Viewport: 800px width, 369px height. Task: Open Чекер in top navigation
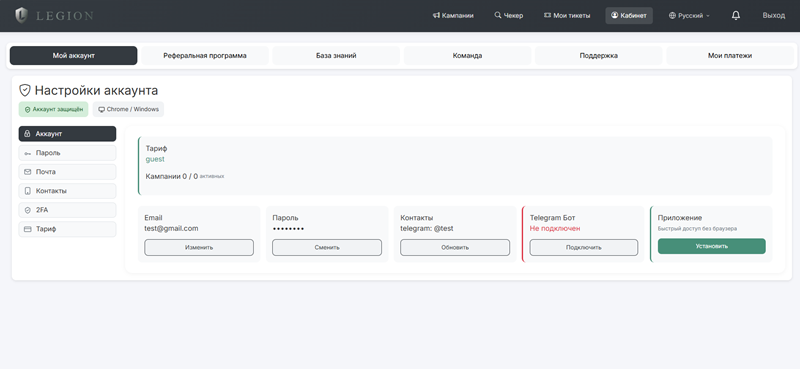pyautogui.click(x=509, y=16)
